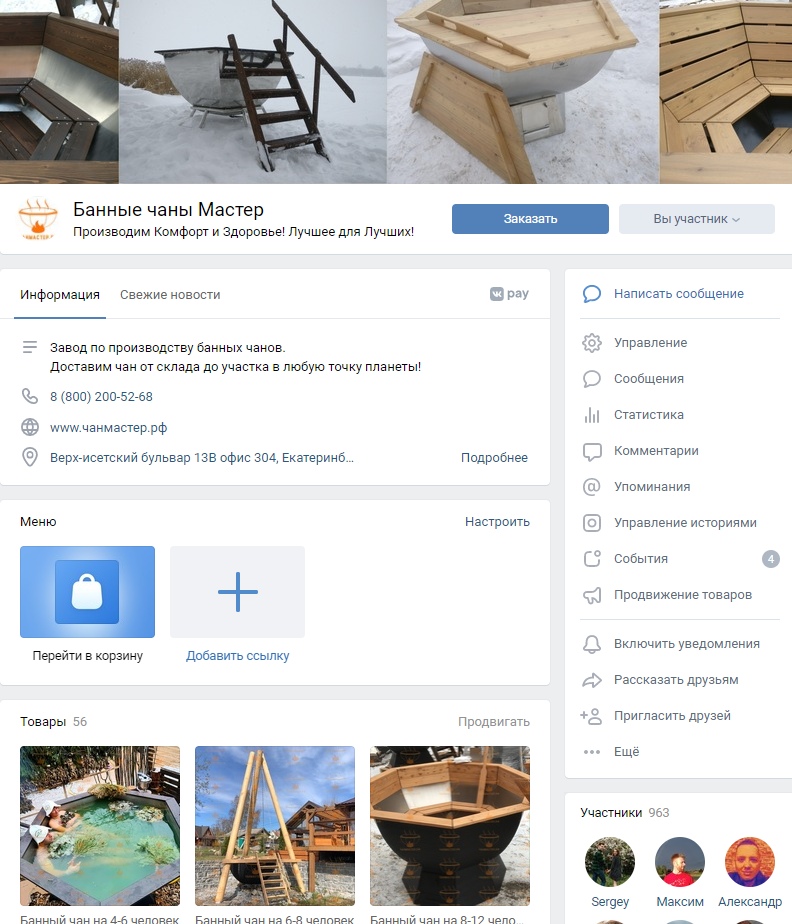Switch to the Свежие новости tab
The height and width of the screenshot is (924, 792).
pos(170,295)
